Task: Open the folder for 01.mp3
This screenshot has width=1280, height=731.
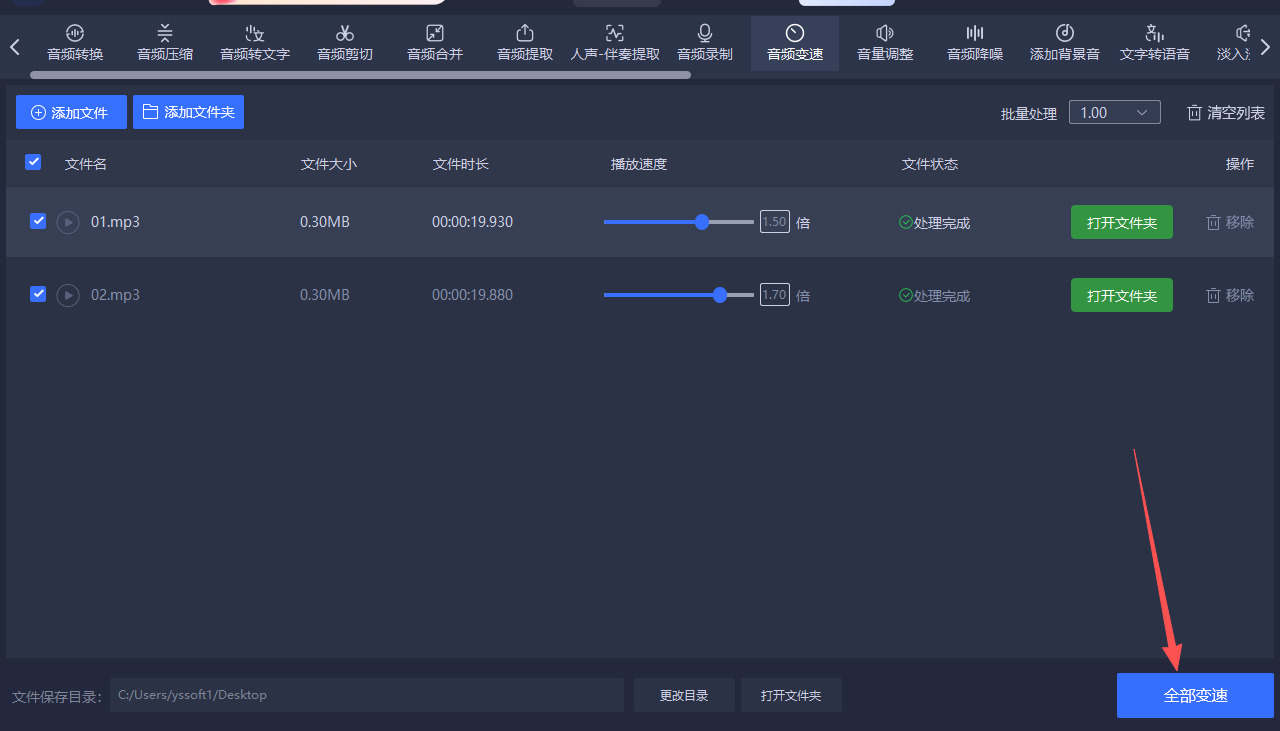Action: [x=1122, y=222]
